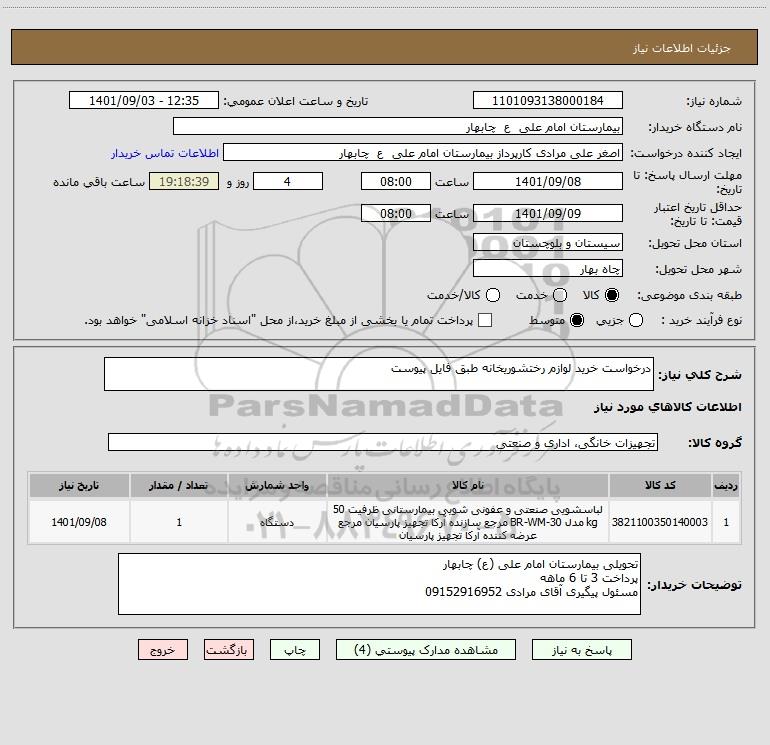Click the پاسخ به نیاز button
Screen dimensions: 770x745
581,650
